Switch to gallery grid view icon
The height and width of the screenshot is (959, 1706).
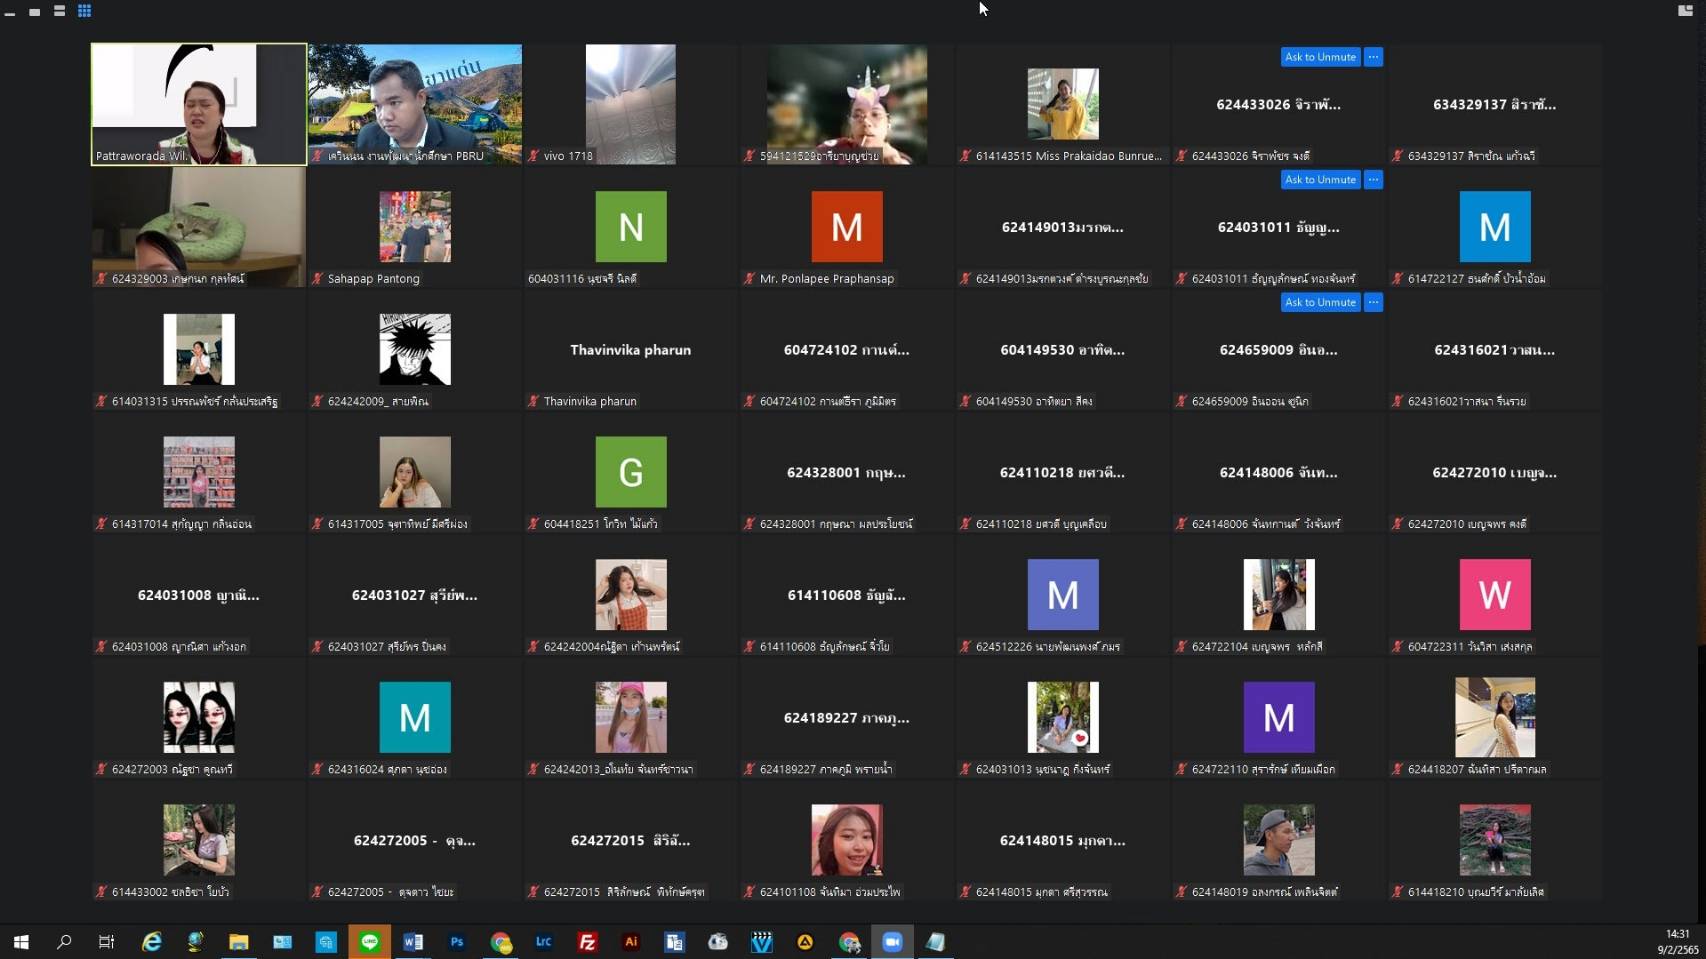85,11
